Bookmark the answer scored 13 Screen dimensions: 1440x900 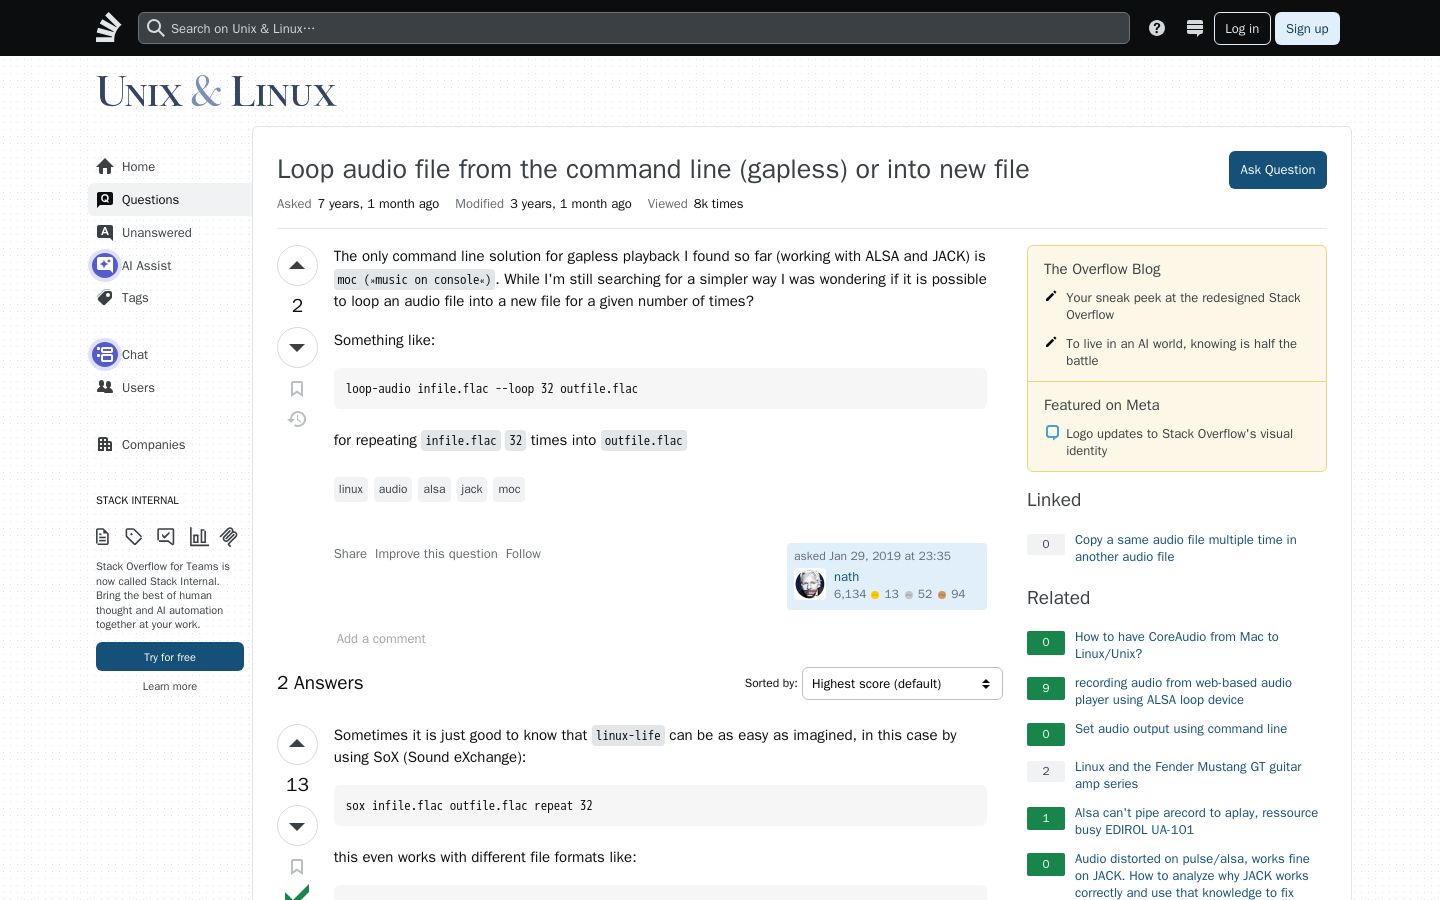(x=297, y=867)
